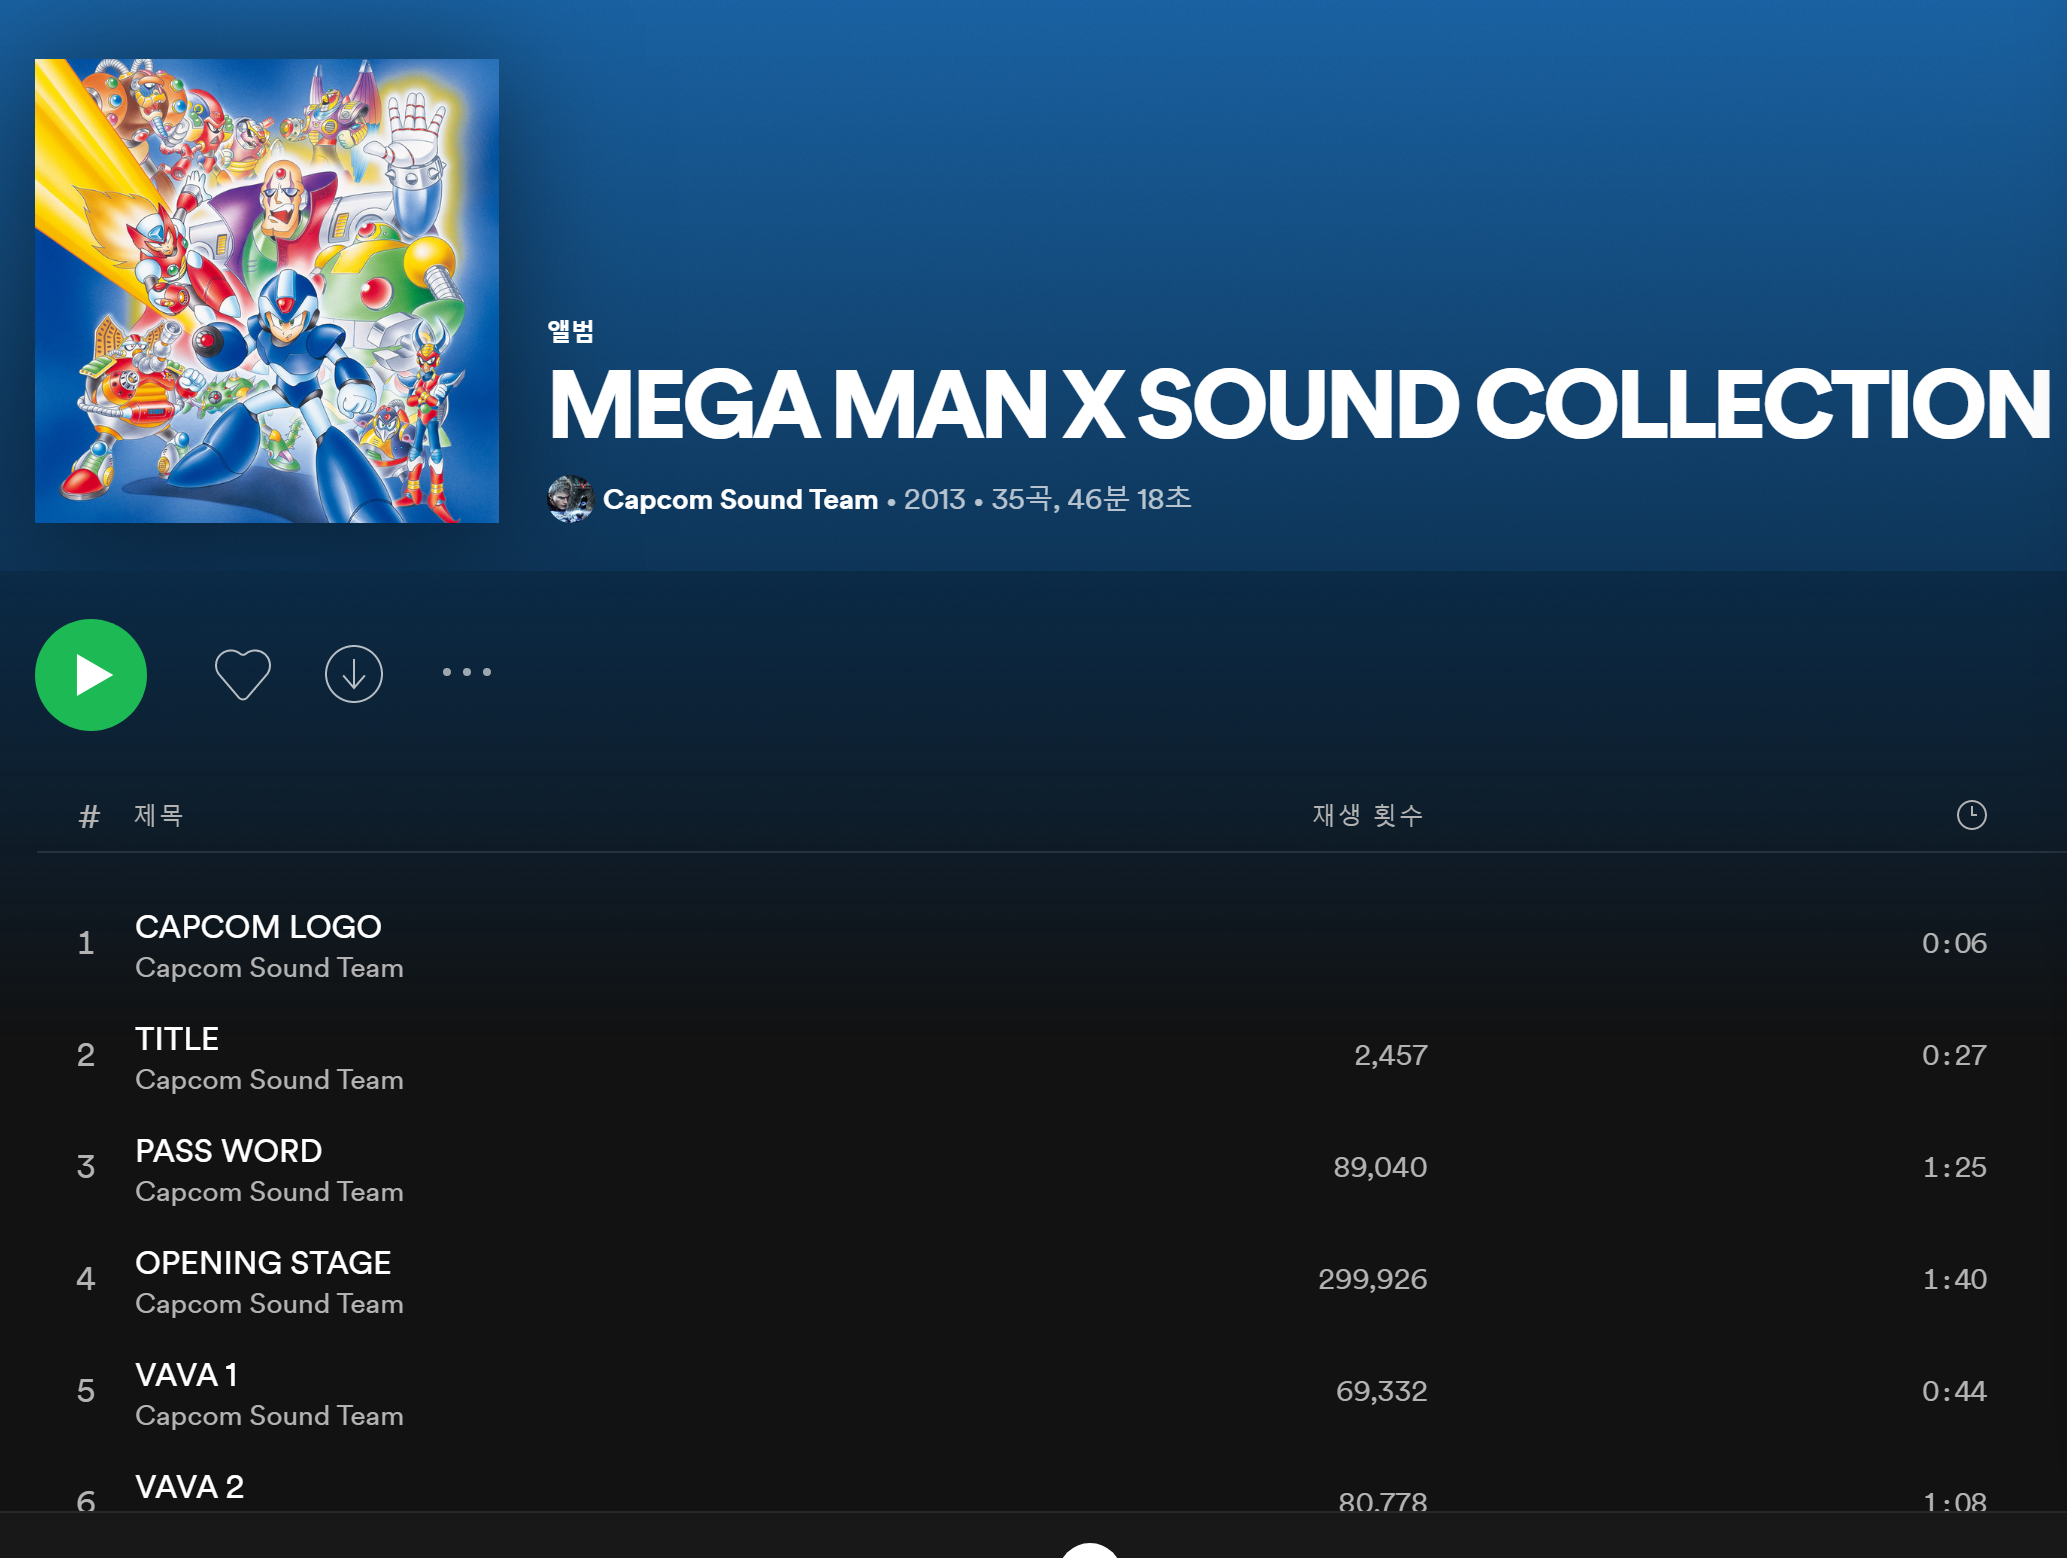Select the CAPCOM LOGO track

click(x=258, y=927)
